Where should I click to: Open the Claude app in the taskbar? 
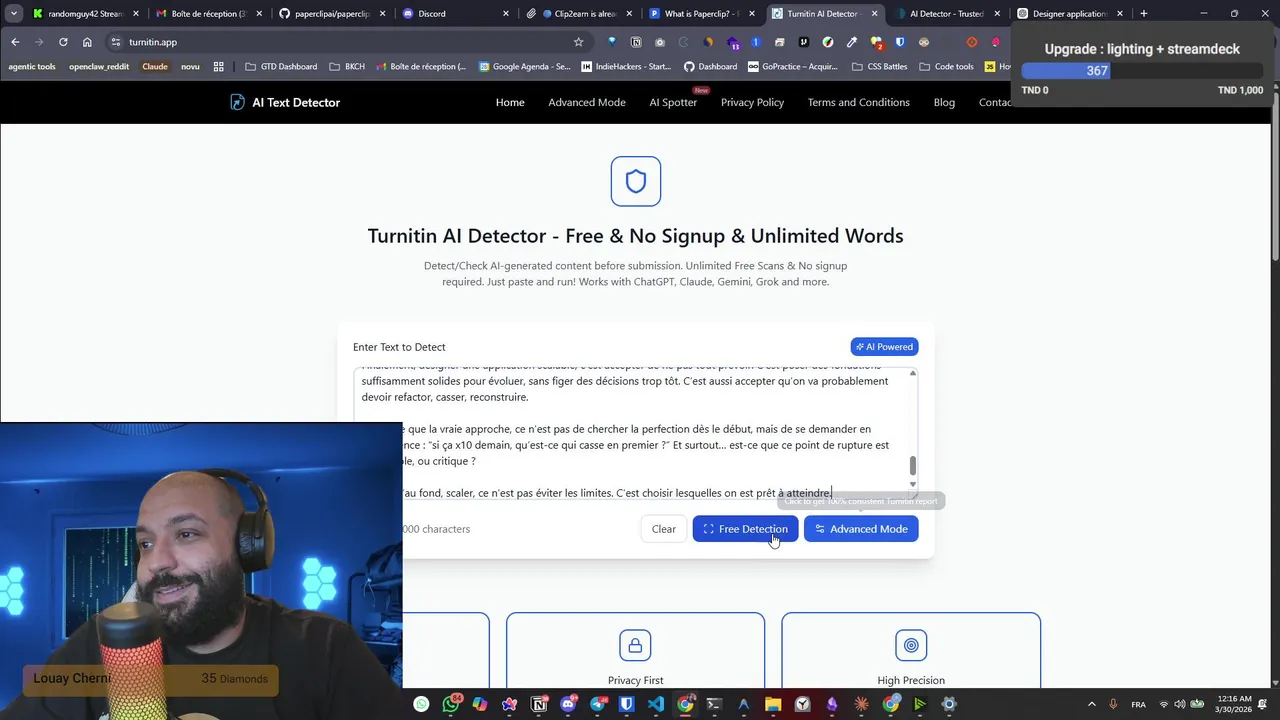861,704
